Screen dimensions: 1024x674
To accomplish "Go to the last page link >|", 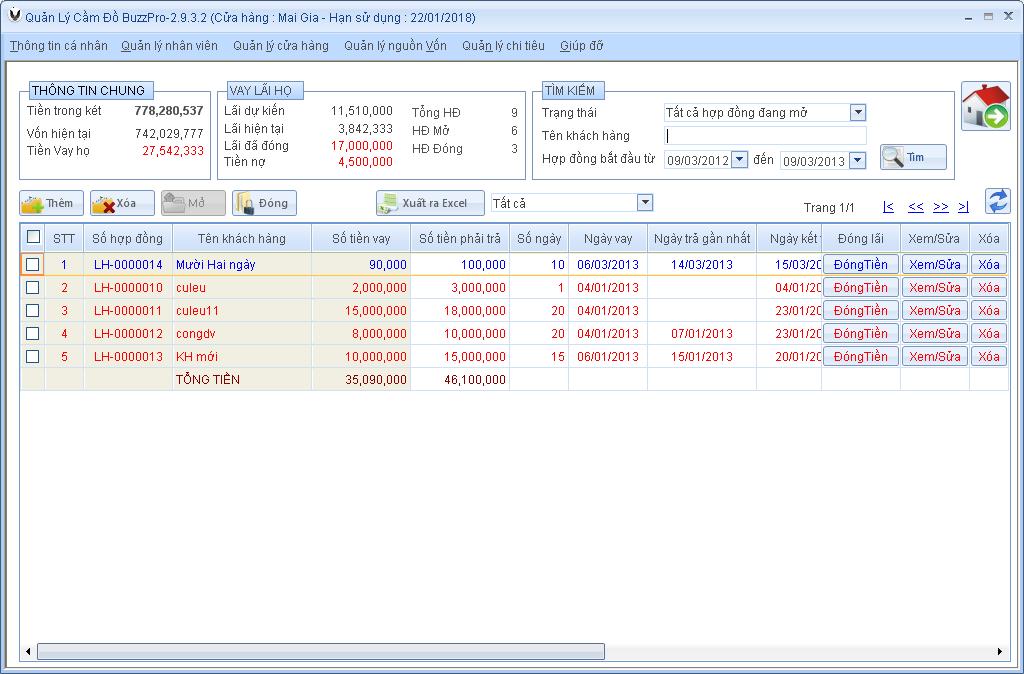I will [963, 207].
